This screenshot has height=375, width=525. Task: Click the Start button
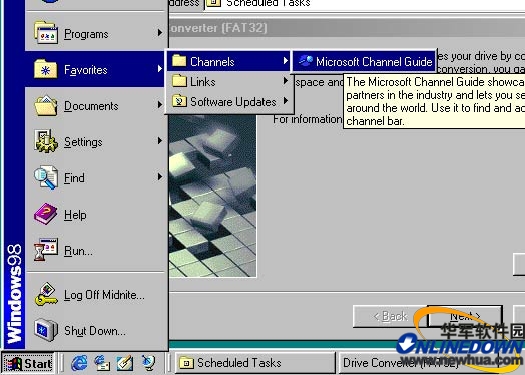[x=28, y=363]
